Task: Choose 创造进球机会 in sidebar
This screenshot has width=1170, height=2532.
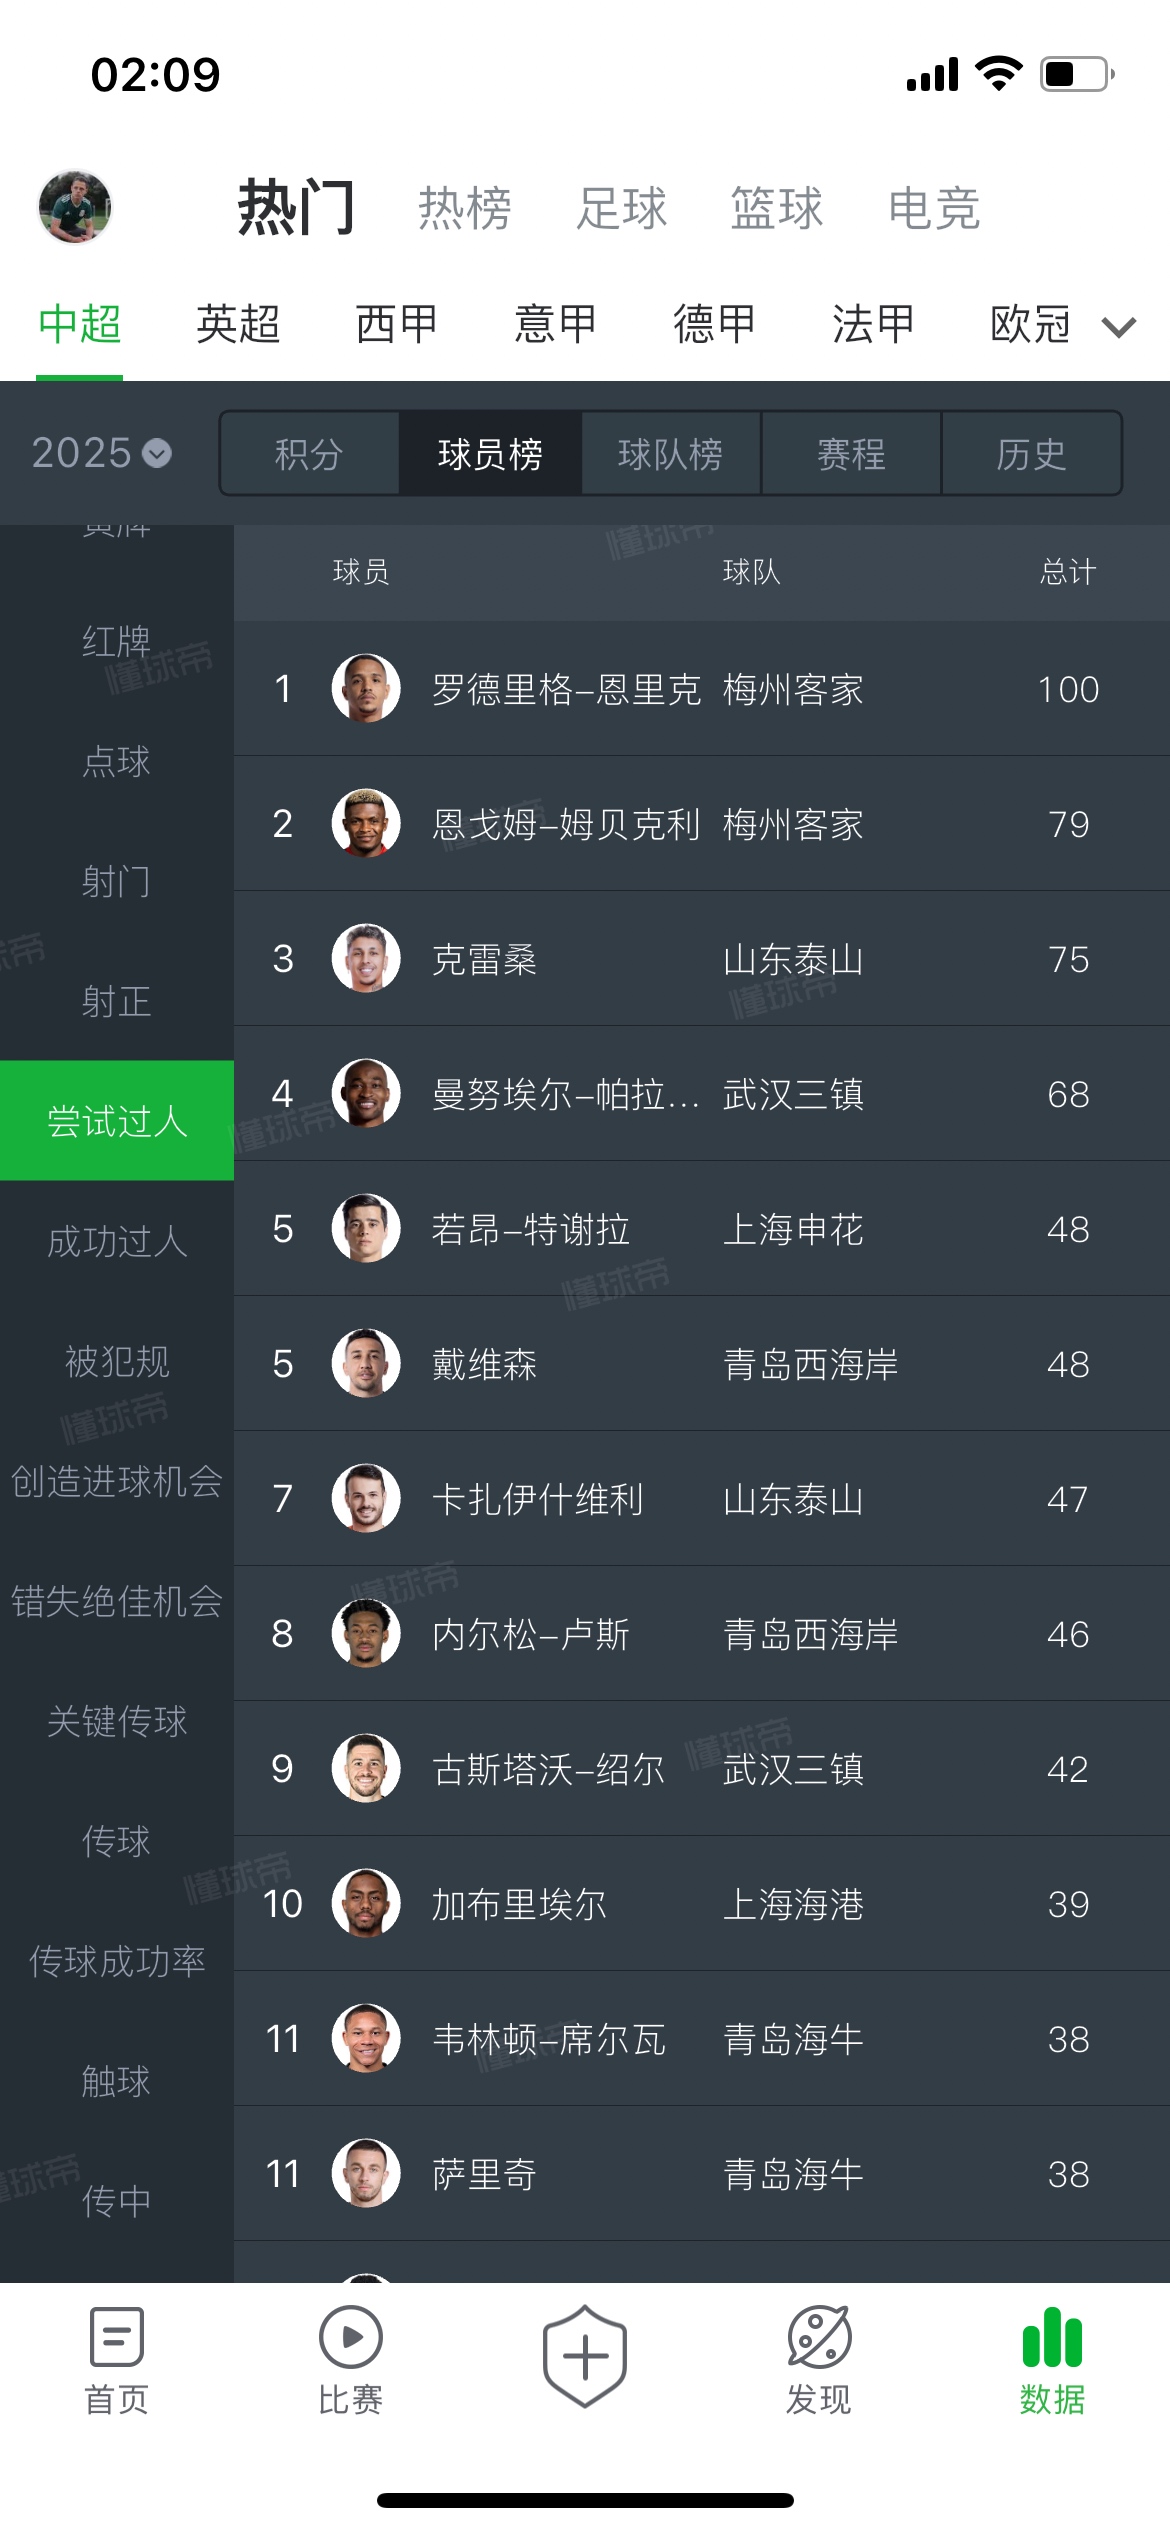Action: [117, 1481]
